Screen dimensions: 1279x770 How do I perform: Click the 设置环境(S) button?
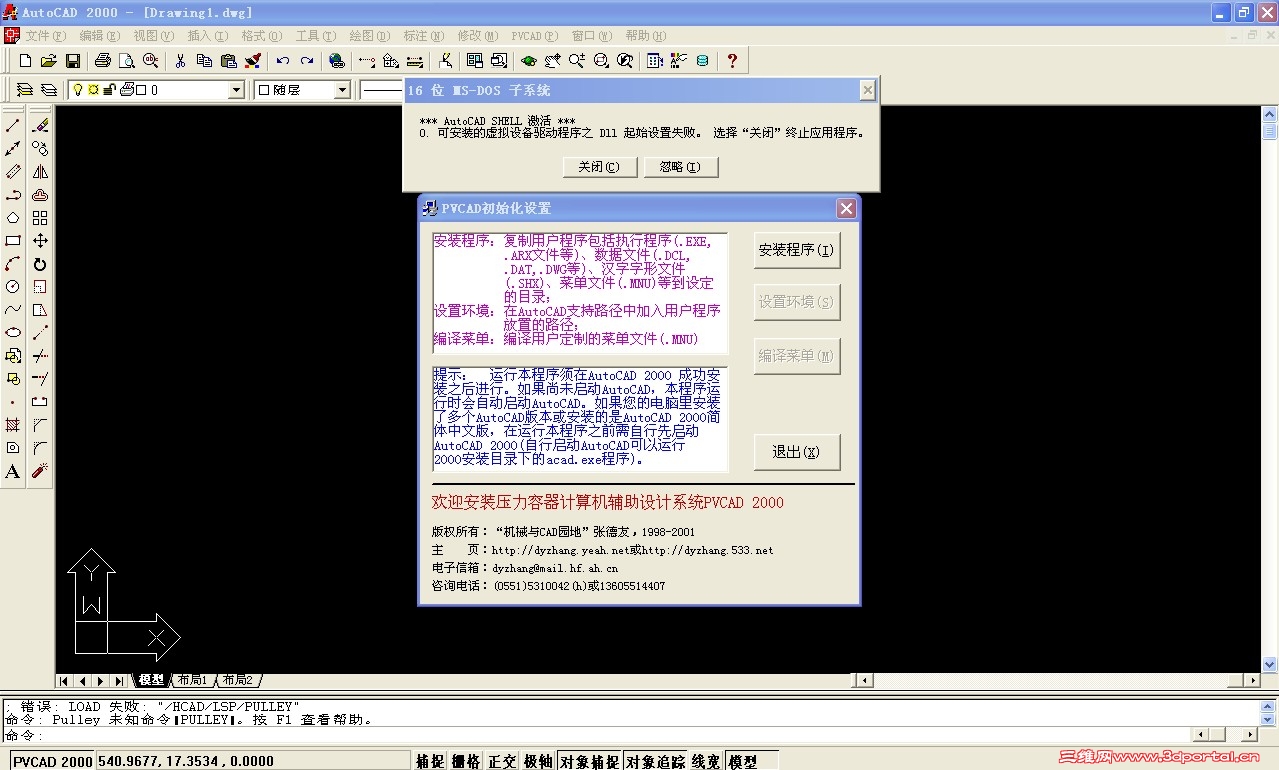pos(796,302)
